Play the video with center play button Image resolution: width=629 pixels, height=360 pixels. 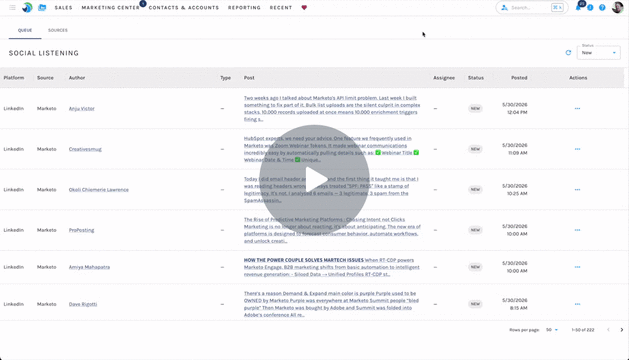[314, 180]
